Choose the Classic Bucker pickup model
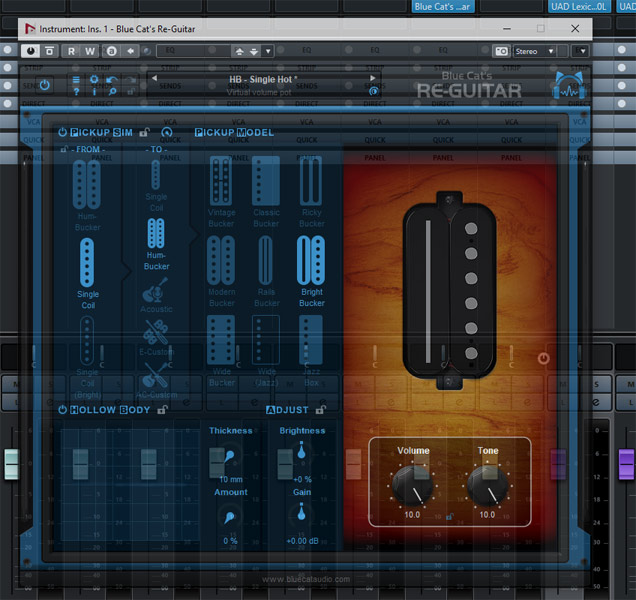 (266, 184)
